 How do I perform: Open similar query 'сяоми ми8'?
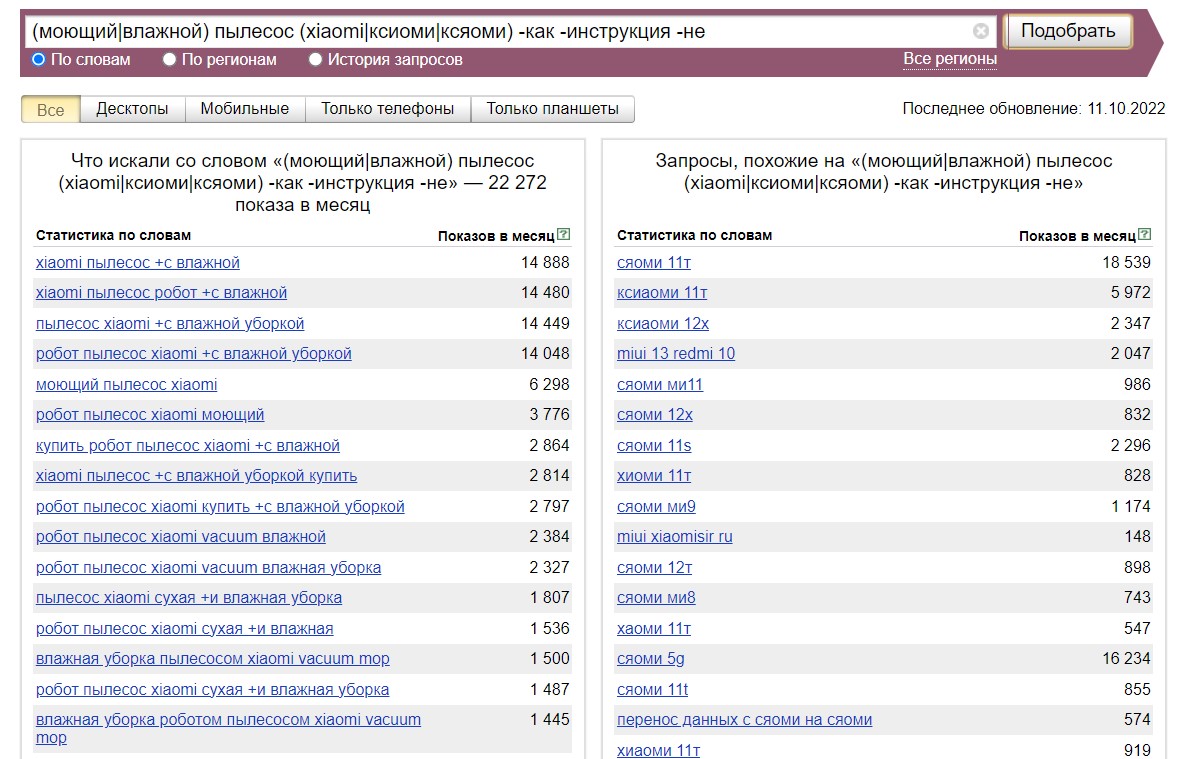point(656,598)
